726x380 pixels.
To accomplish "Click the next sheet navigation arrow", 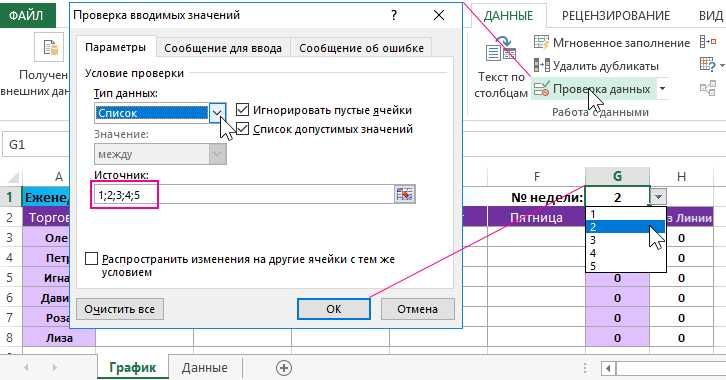I will [x=55, y=368].
